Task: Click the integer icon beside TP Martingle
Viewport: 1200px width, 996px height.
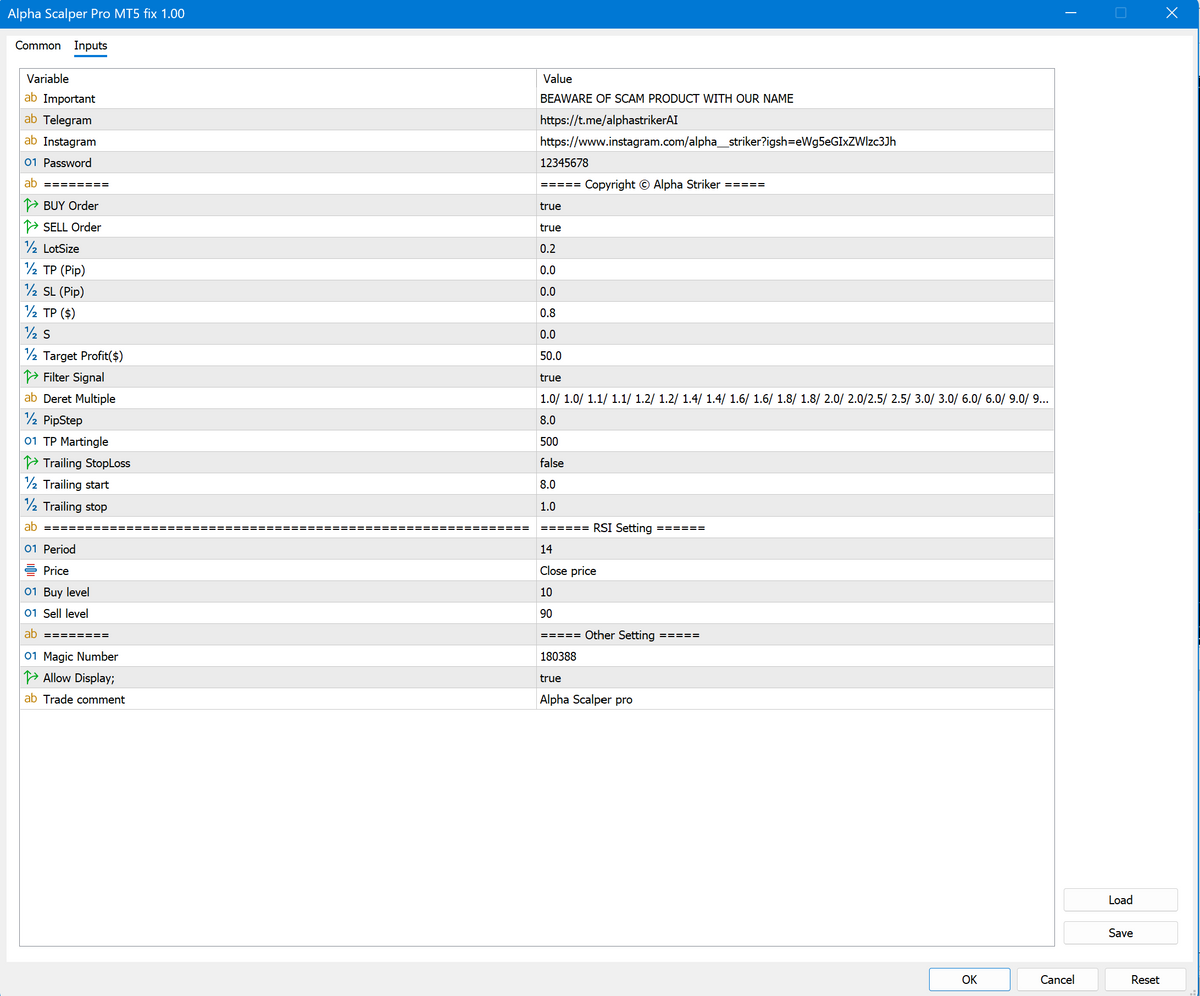Action: pyautogui.click(x=30, y=442)
